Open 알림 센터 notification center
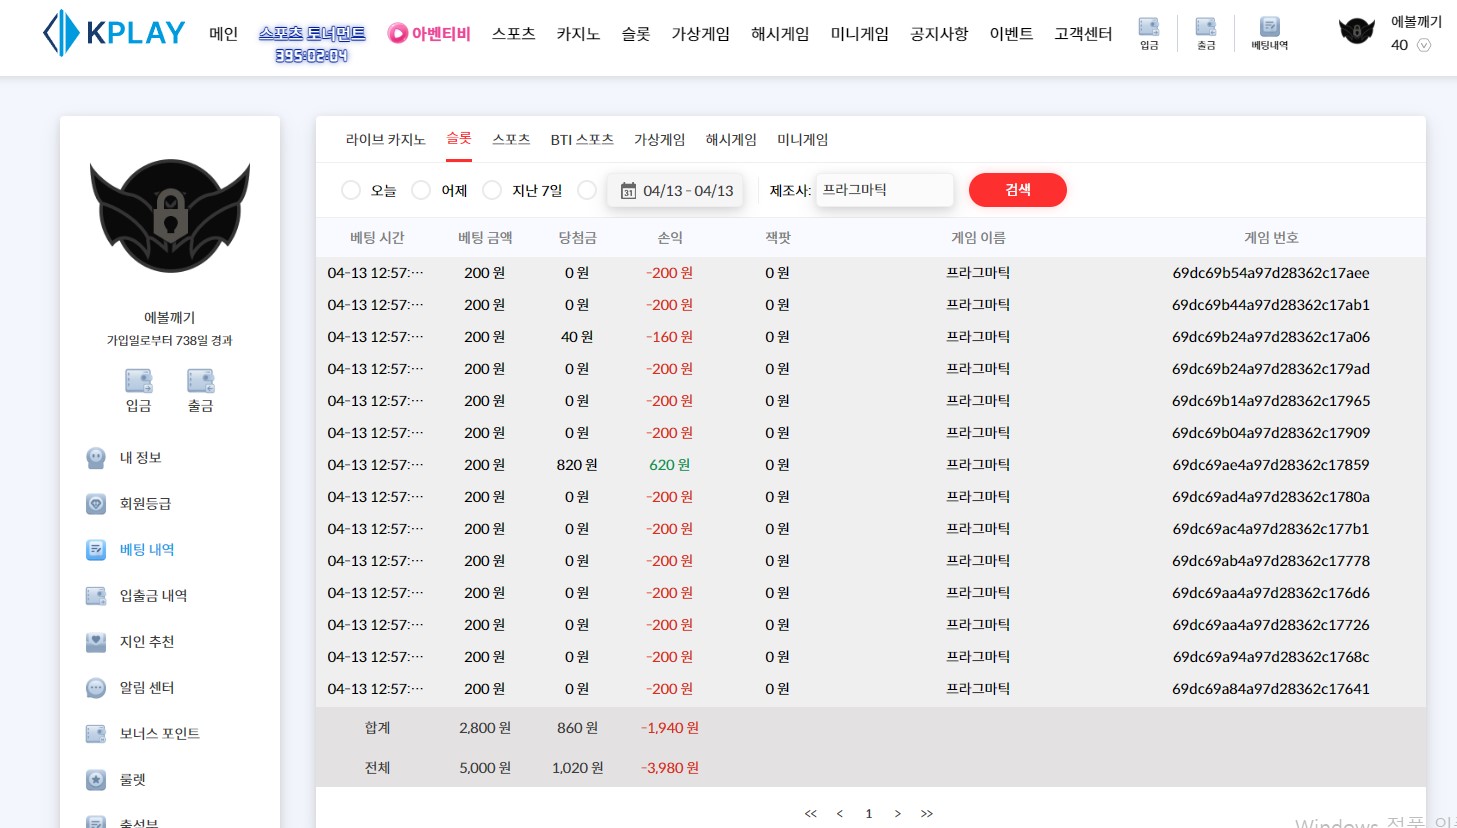 click(x=146, y=688)
